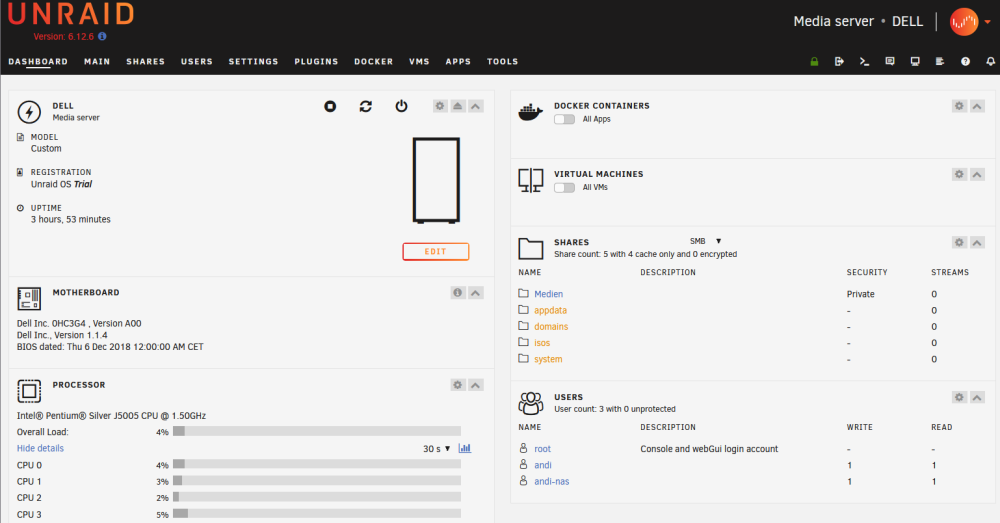
Task: Open the Settings tab
Action: 253,61
